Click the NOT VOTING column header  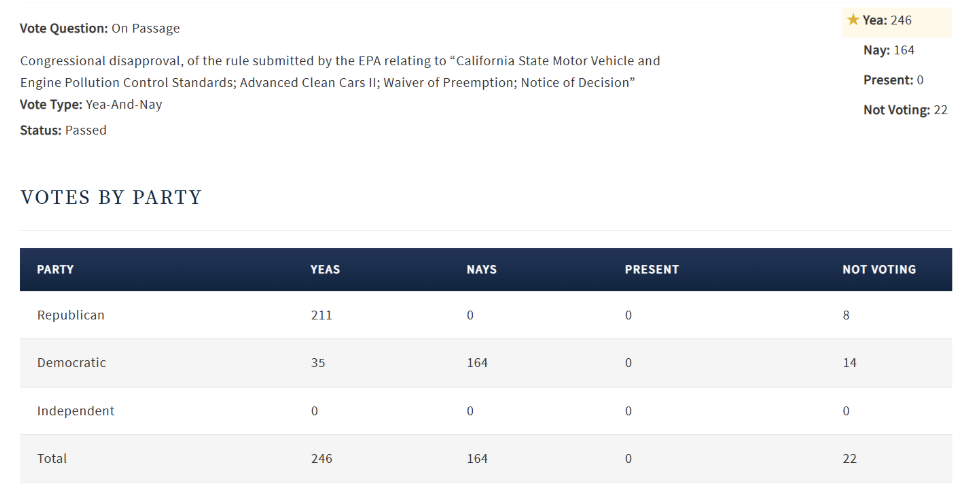point(879,270)
